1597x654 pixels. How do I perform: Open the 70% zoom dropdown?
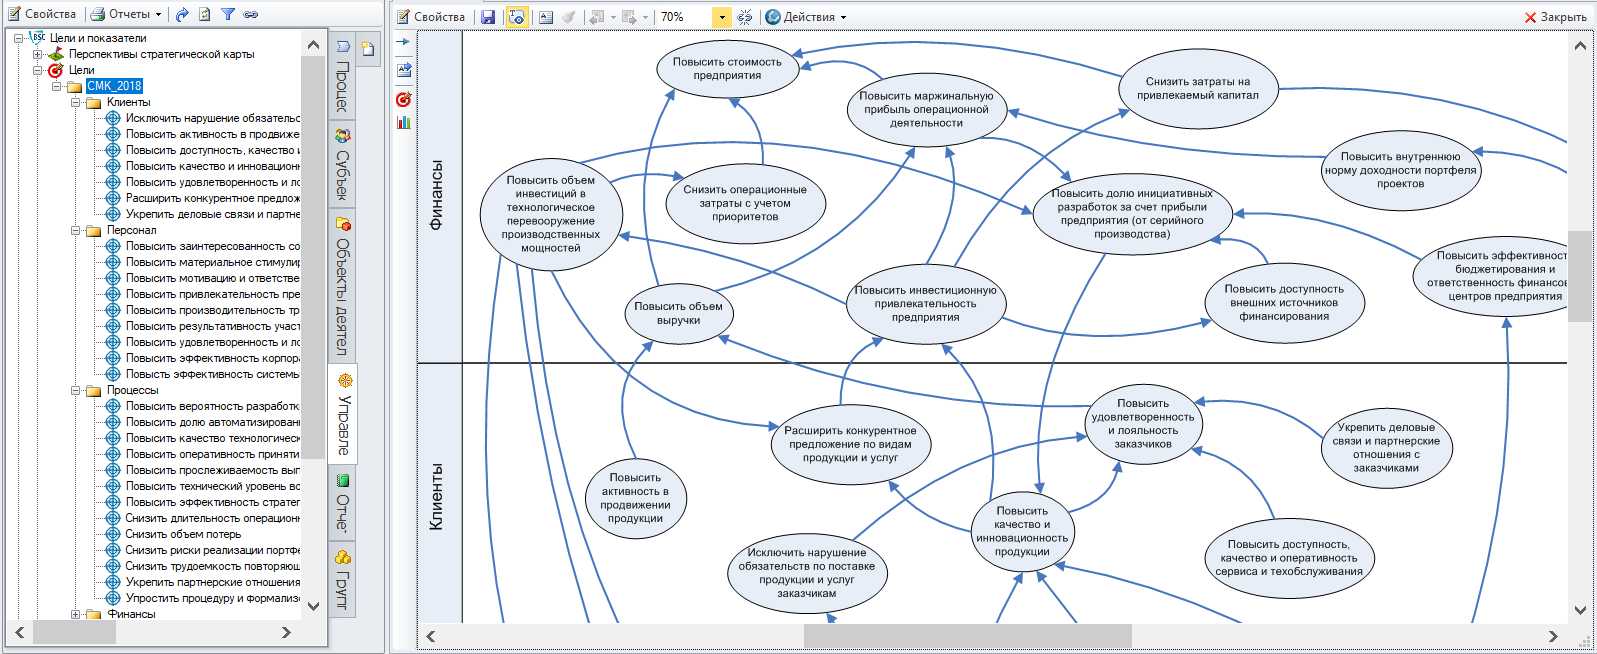tap(722, 17)
